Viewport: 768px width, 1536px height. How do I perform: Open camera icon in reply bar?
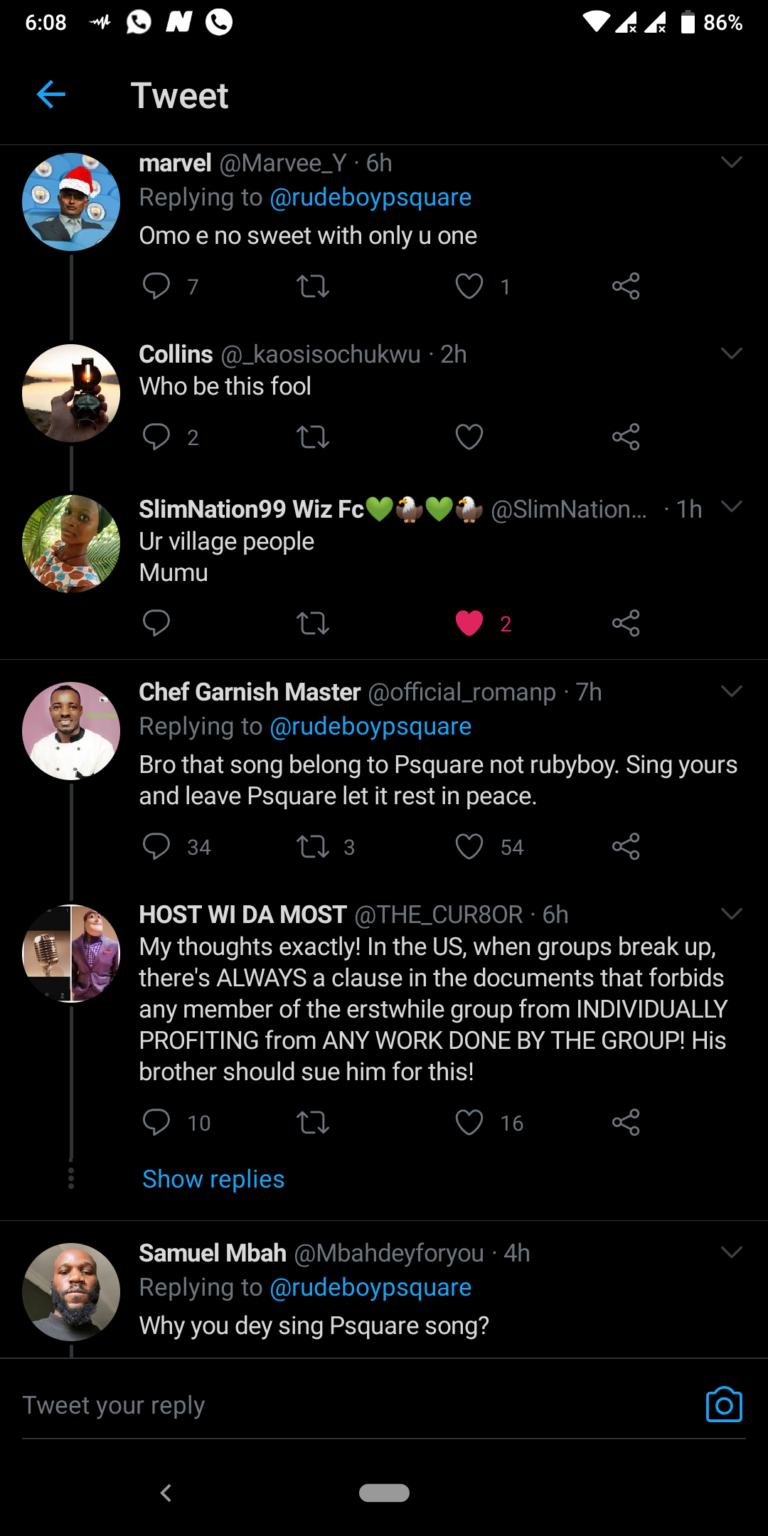(x=724, y=1404)
